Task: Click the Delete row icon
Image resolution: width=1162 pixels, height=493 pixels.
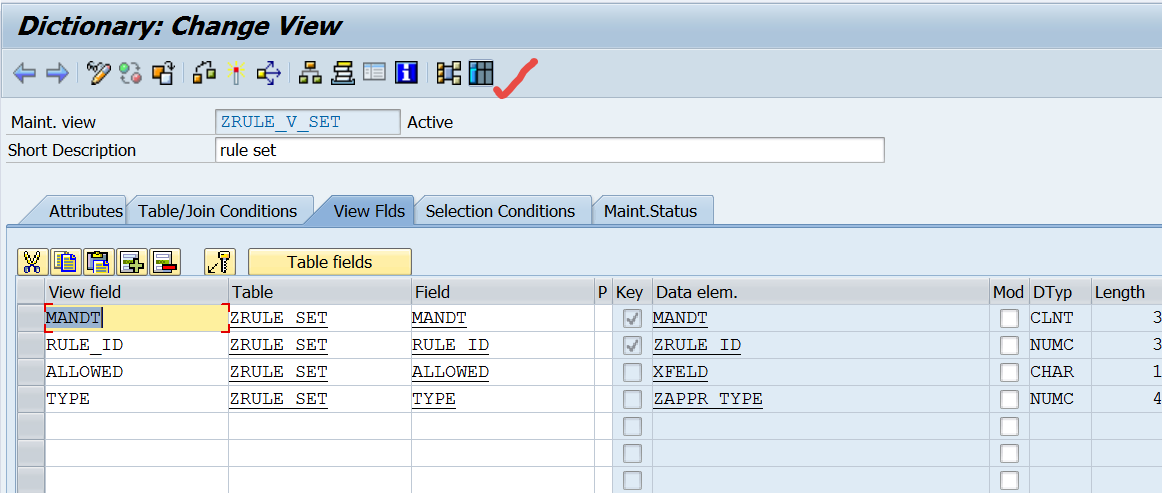Action: click(165, 262)
